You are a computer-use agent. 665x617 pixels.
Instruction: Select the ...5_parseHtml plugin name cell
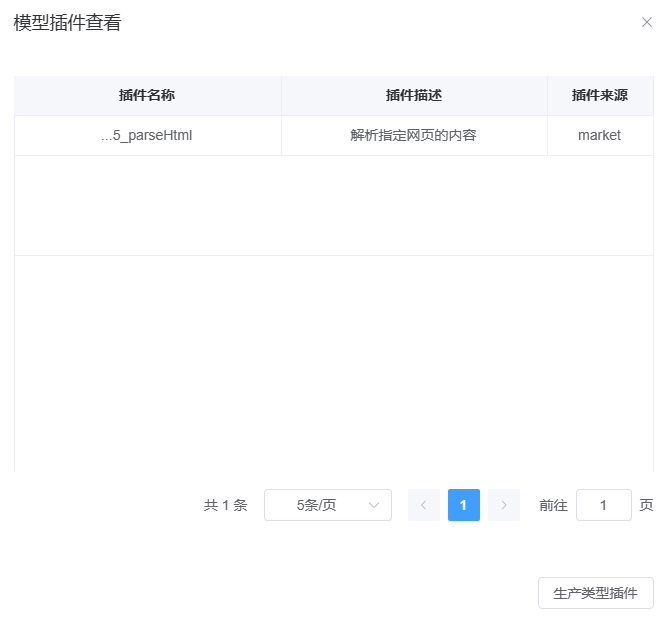click(x=147, y=135)
